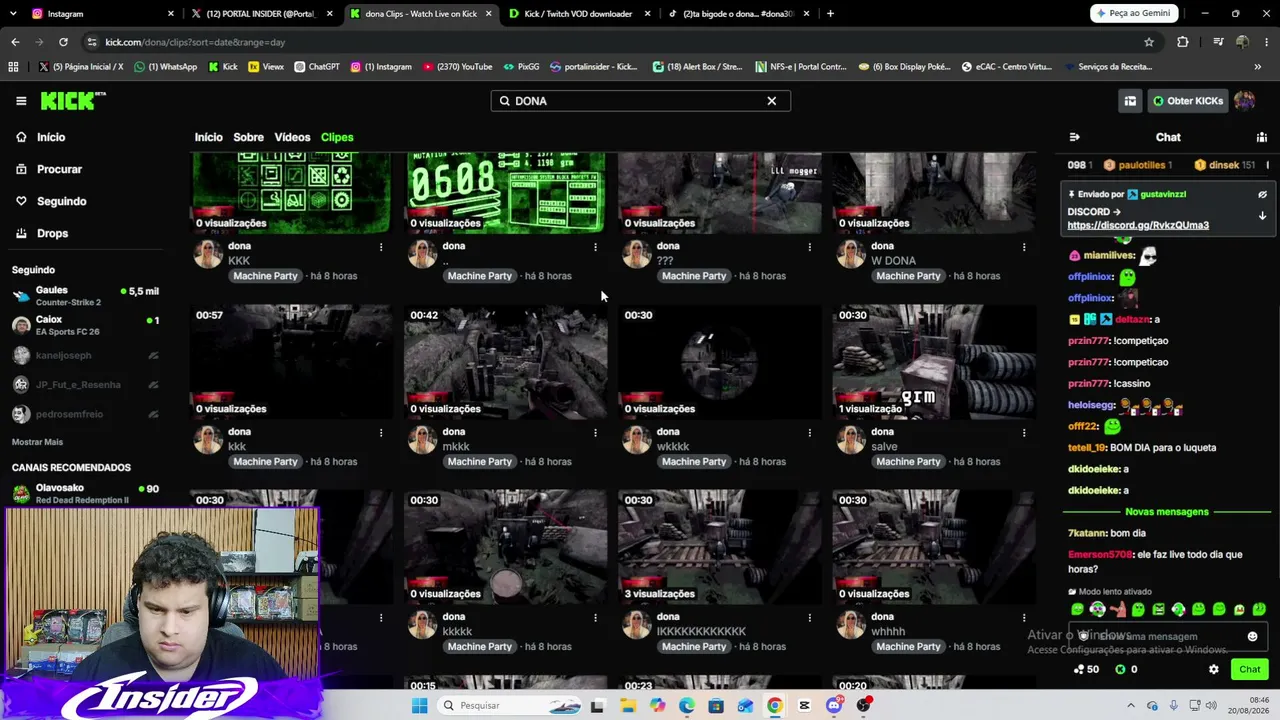1280x720 pixels.
Task: Open the Olavosako recommended channel
Action: tap(86, 493)
